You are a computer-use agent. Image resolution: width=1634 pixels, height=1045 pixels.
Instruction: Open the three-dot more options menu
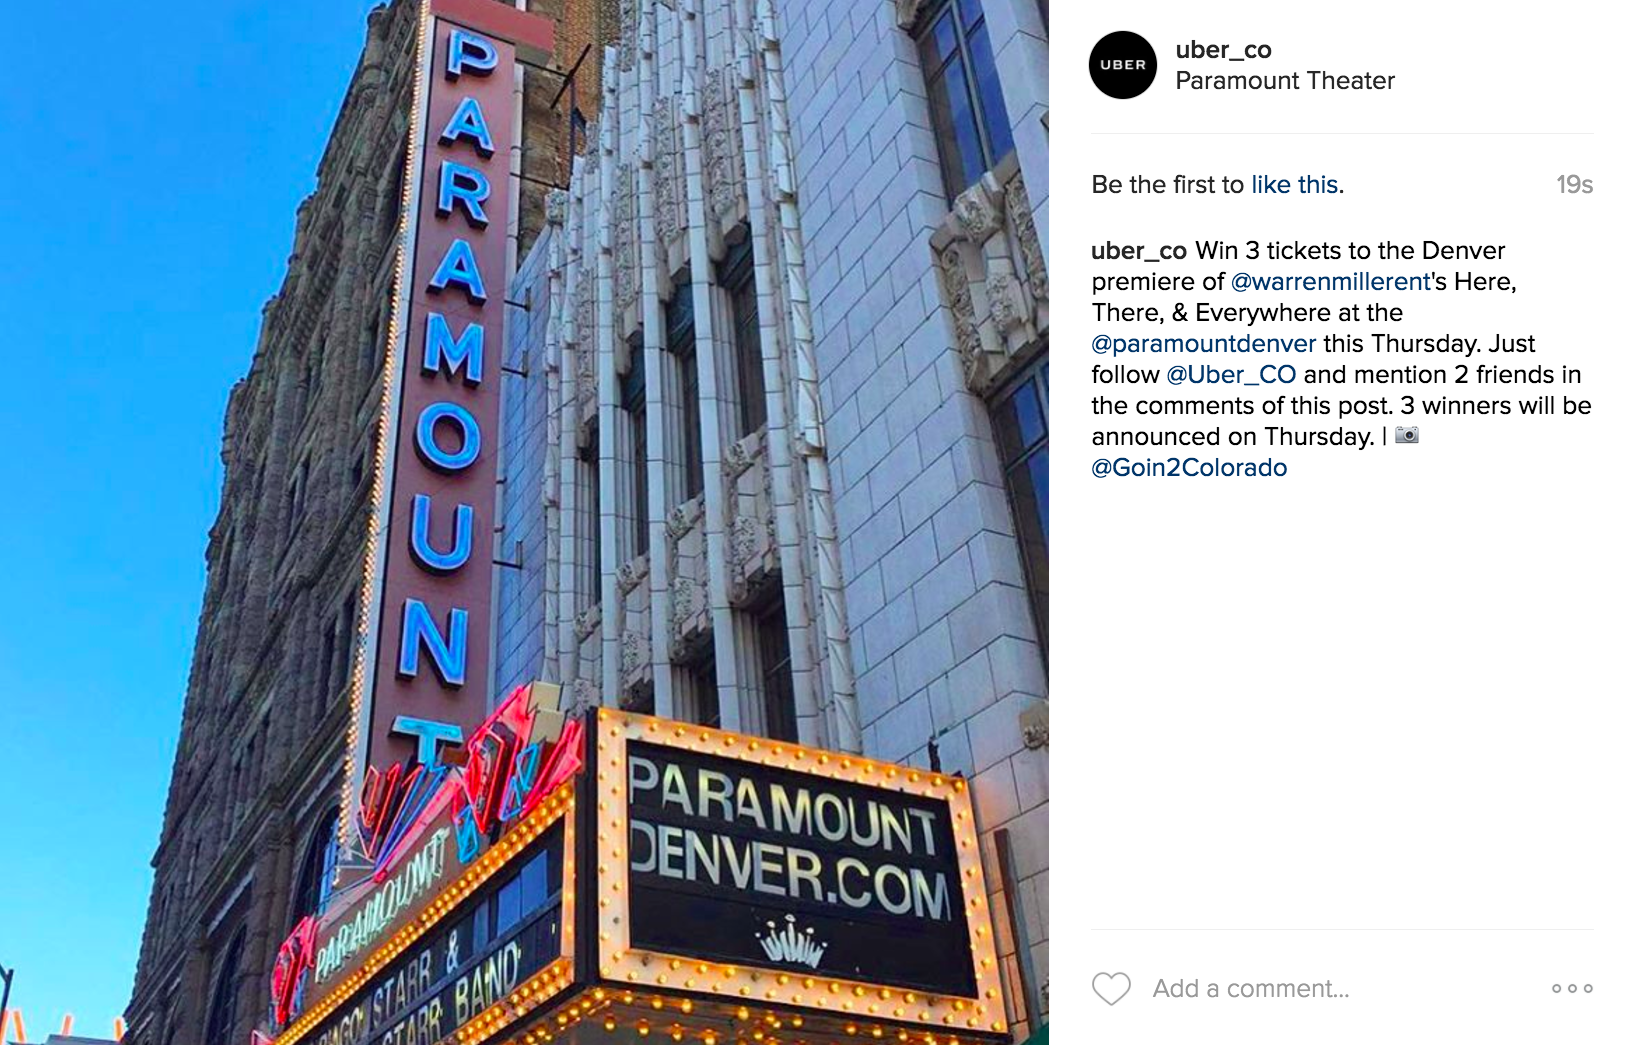1572,988
